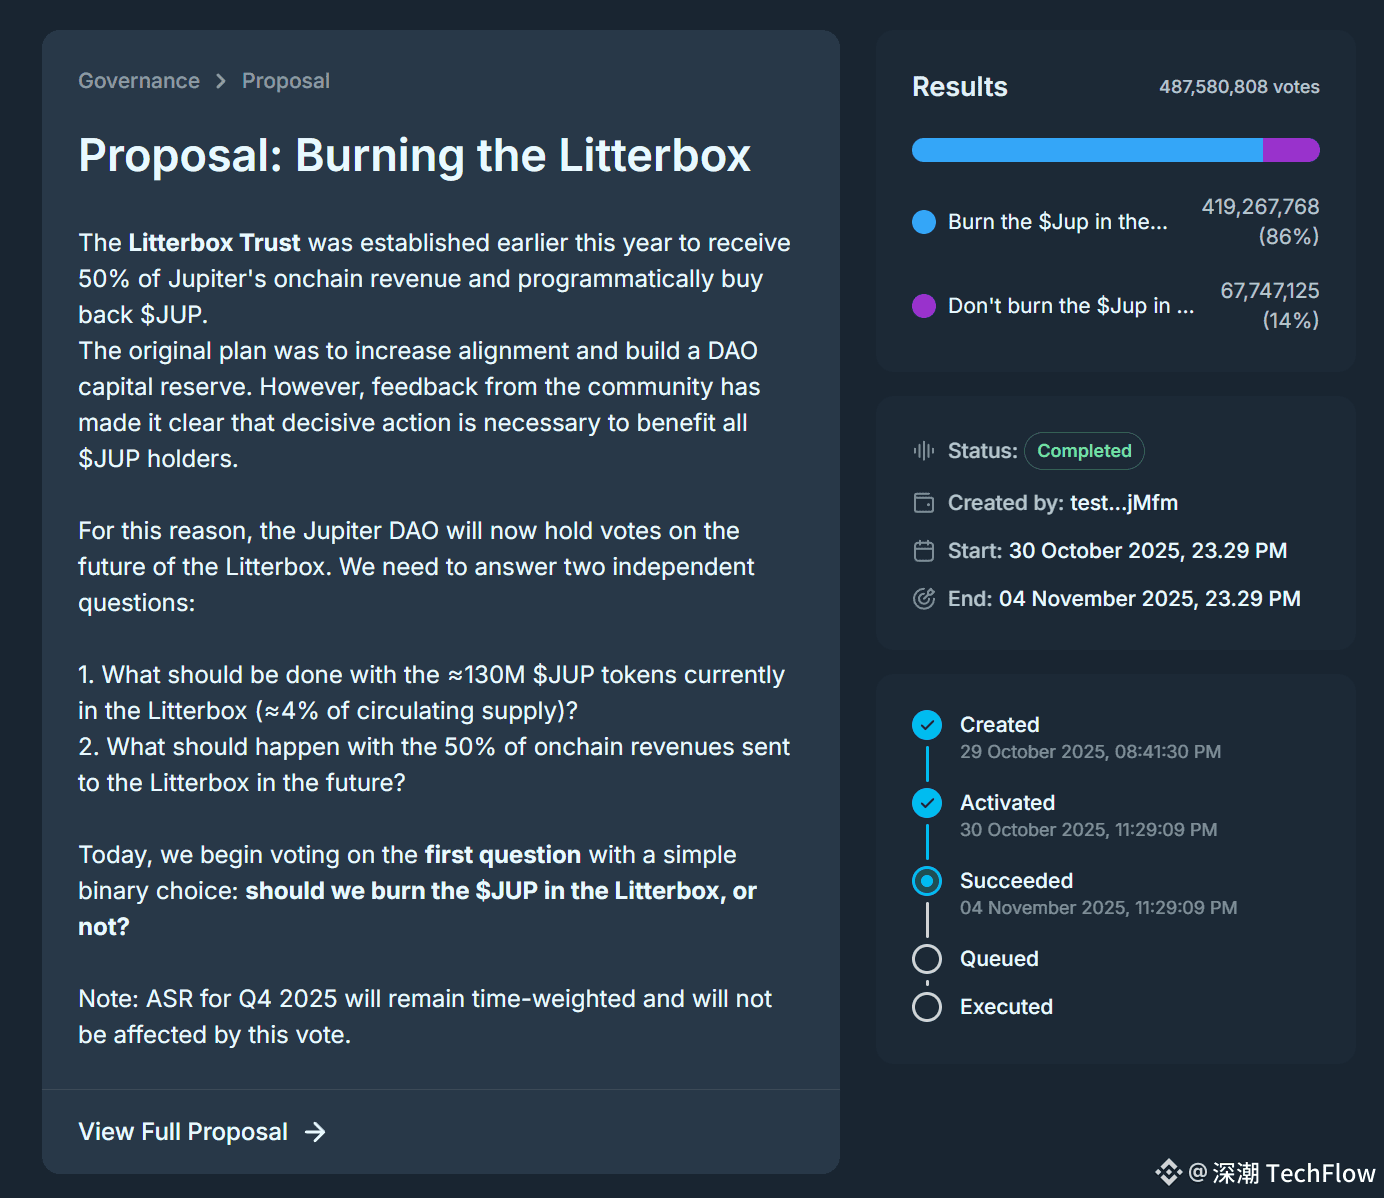Select the Executed step circle
Screen dimensions: 1384x1198
point(927,1007)
